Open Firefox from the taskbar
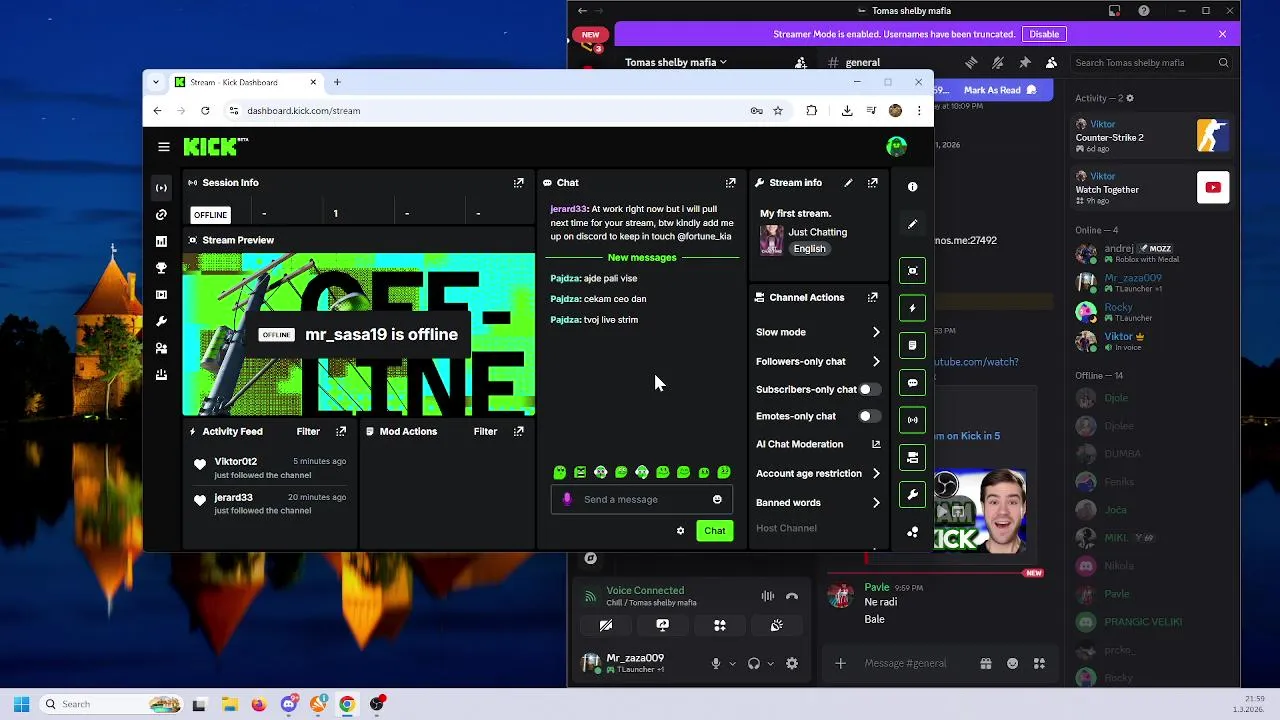Image resolution: width=1280 pixels, height=720 pixels. coord(259,704)
